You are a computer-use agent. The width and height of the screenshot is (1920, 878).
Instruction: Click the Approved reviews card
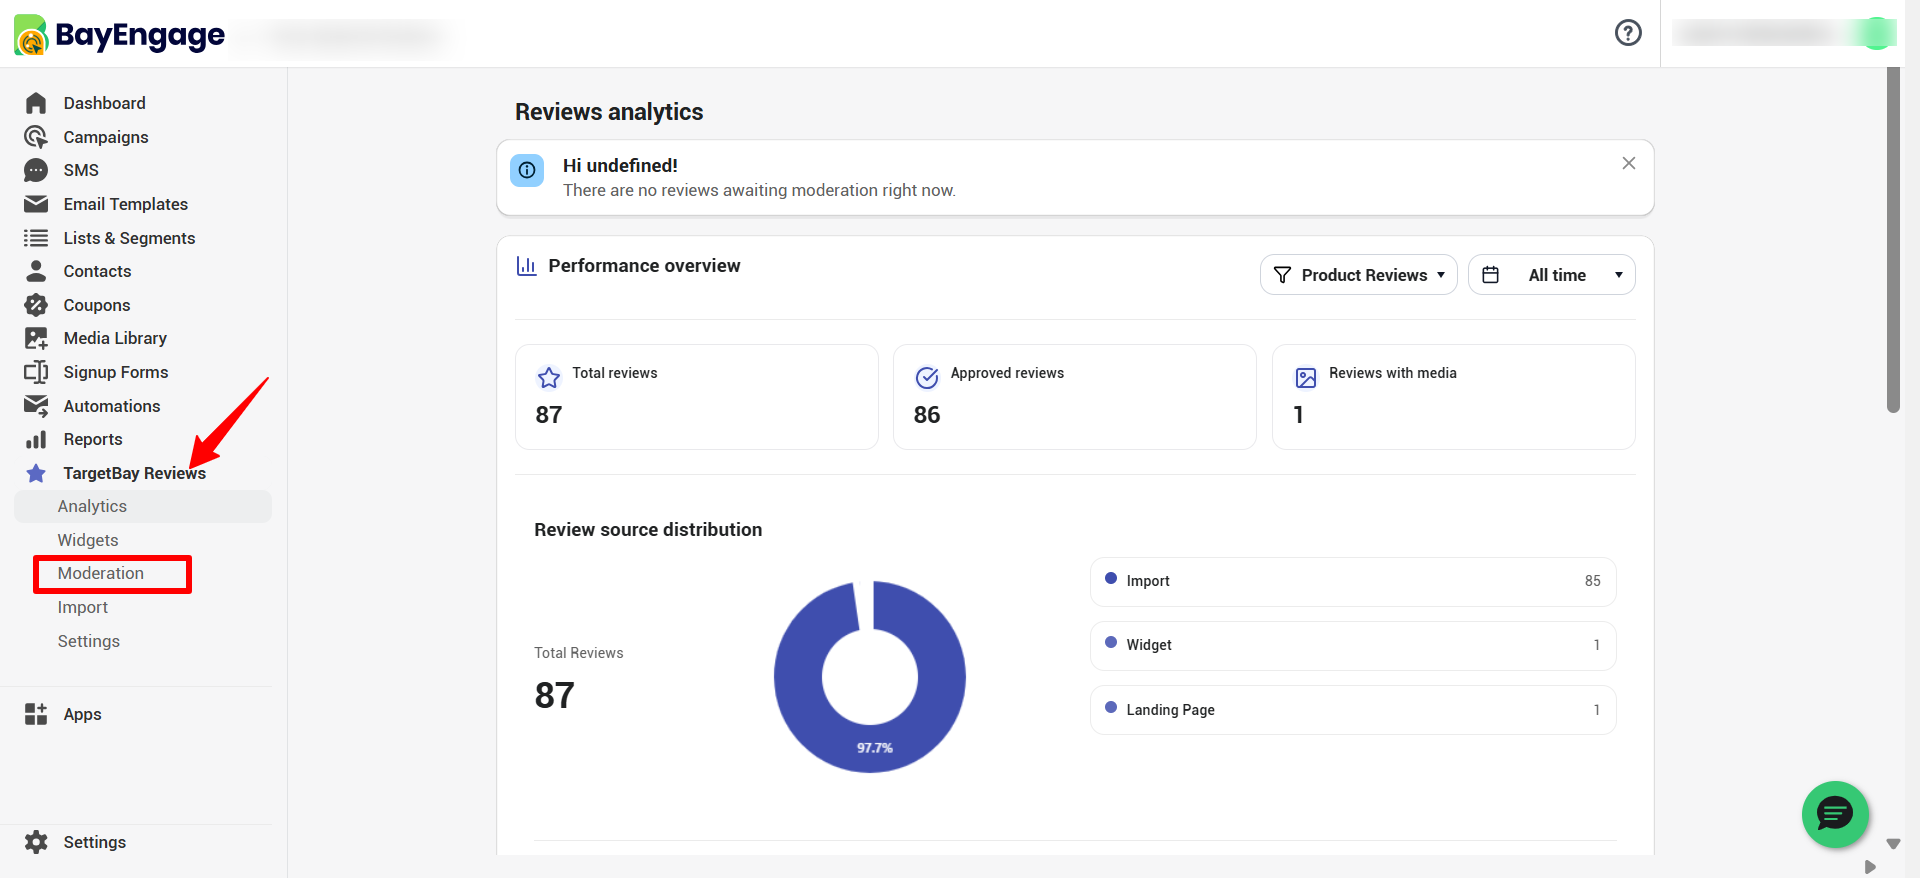coord(1075,397)
